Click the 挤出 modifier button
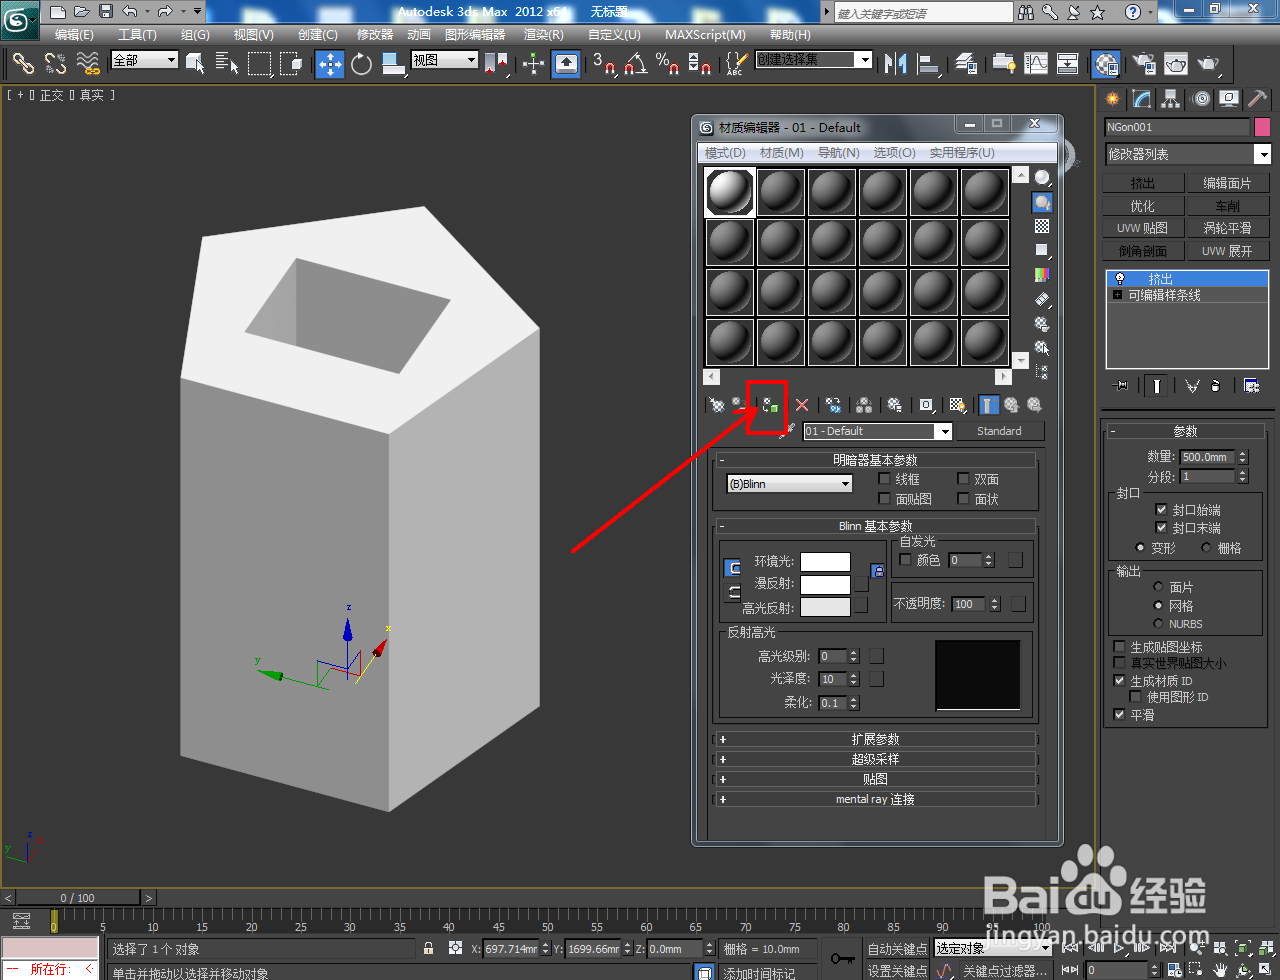This screenshot has width=1280, height=980. pos(1143,183)
